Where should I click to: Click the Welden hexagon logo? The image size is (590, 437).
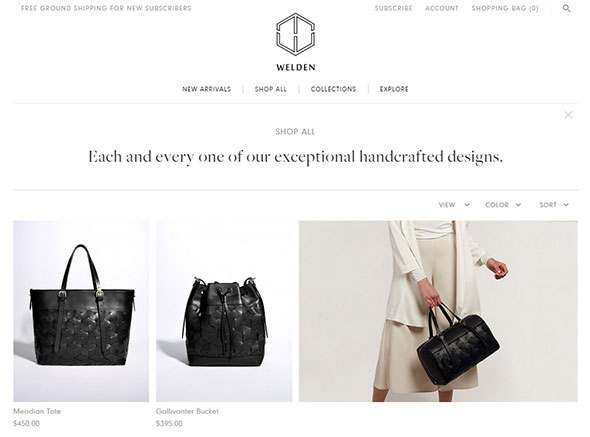[x=295, y=34]
